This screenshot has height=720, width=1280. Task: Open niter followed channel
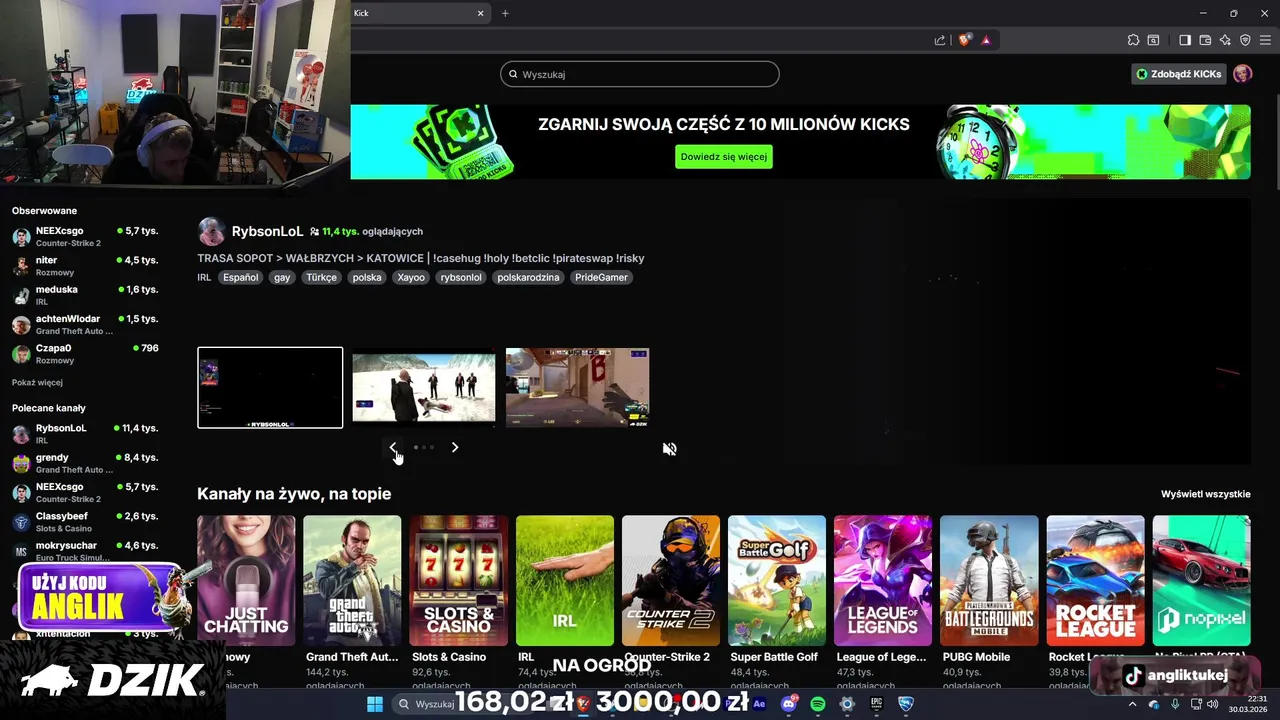pos(86,265)
